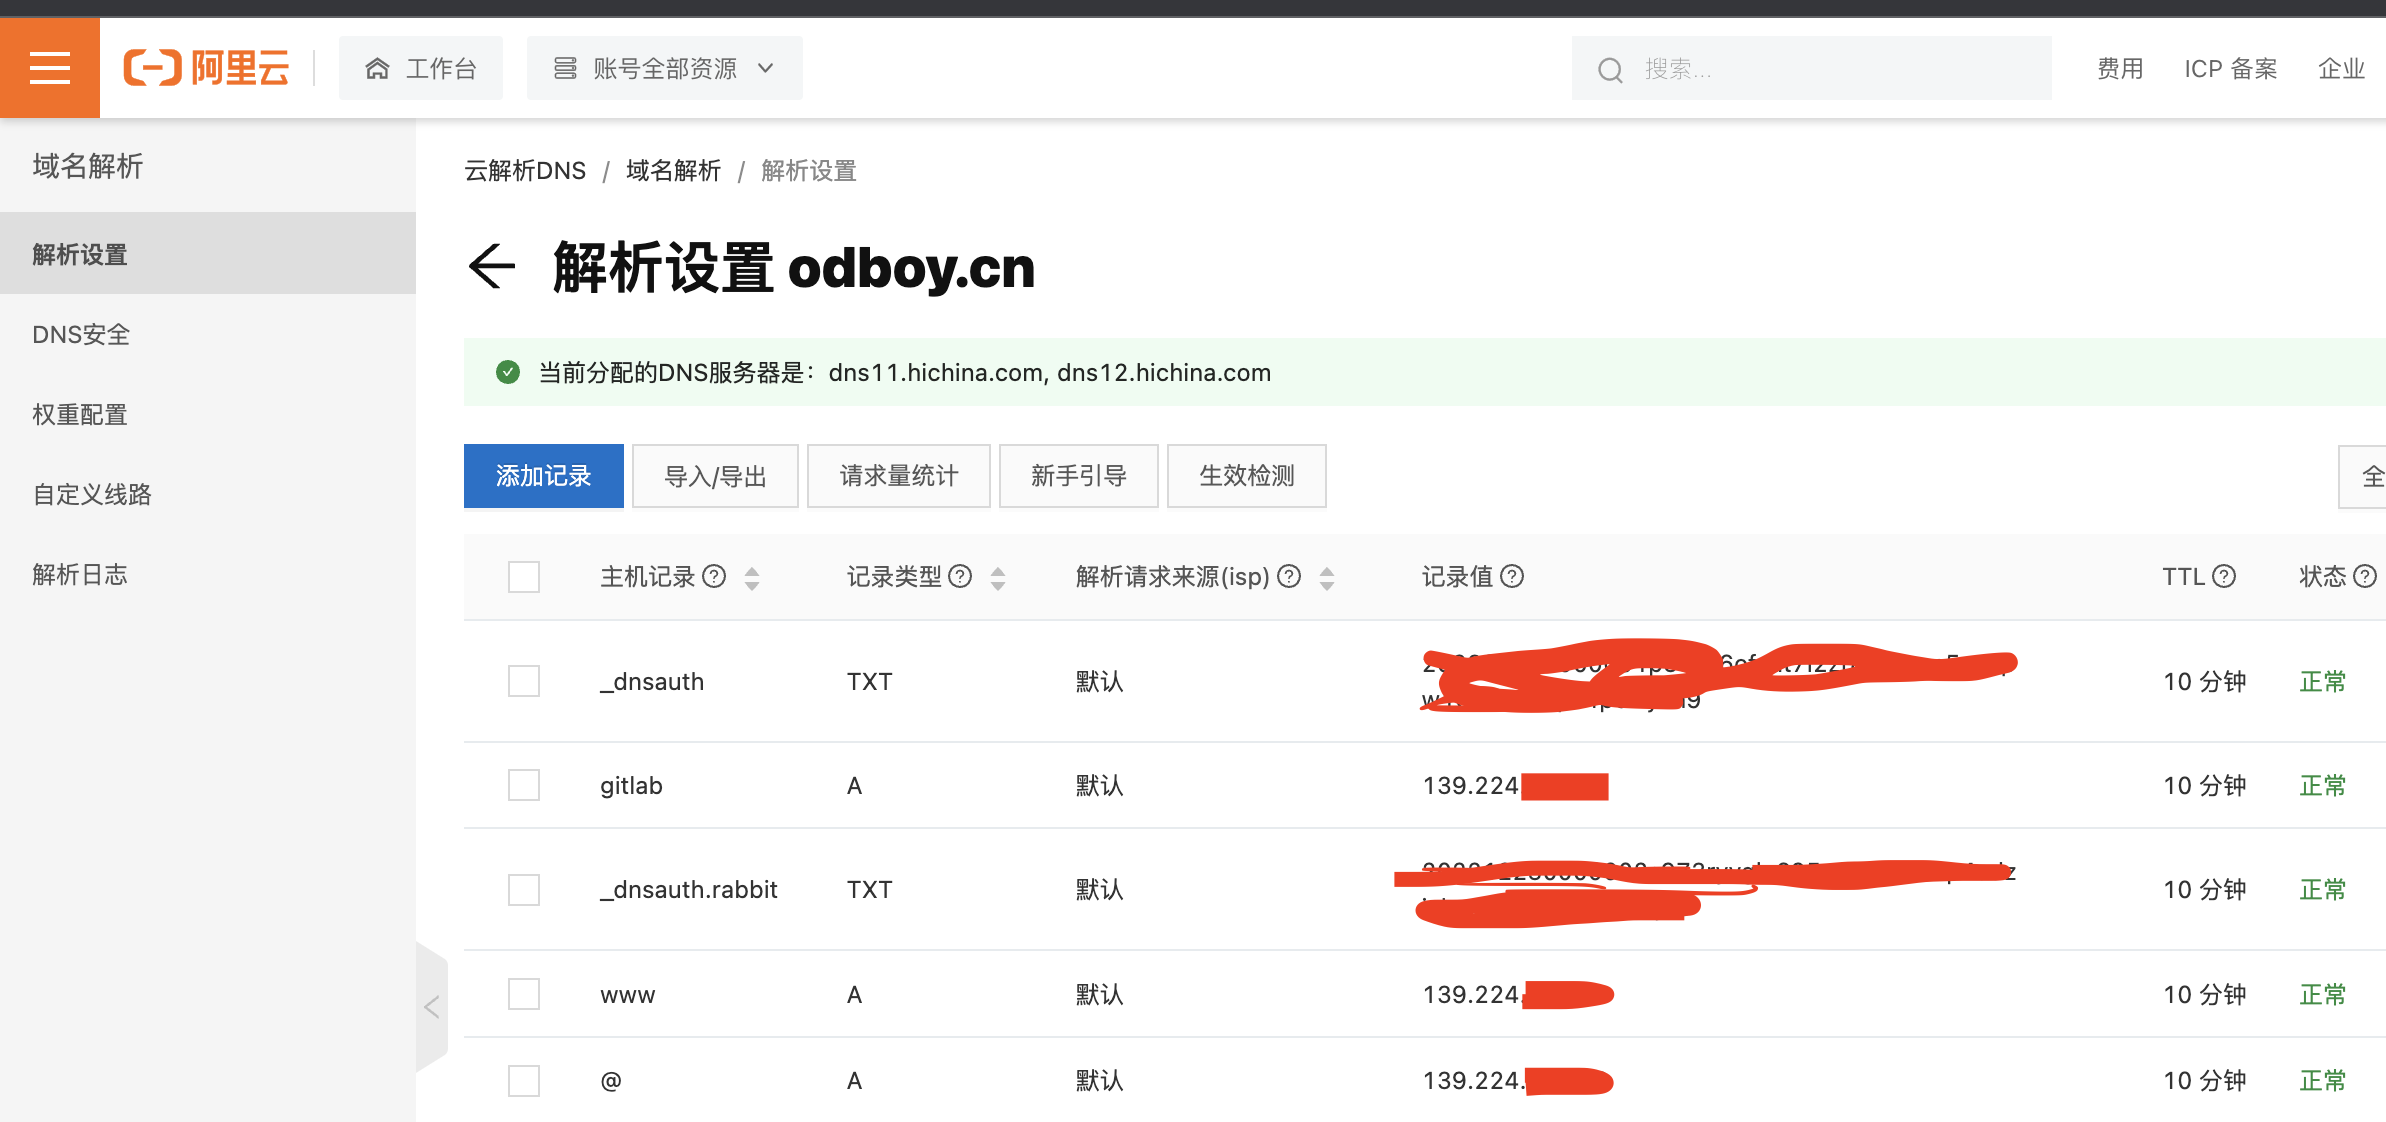Focus the top search field
Viewport: 2386px width, 1122px height.
click(x=1810, y=68)
